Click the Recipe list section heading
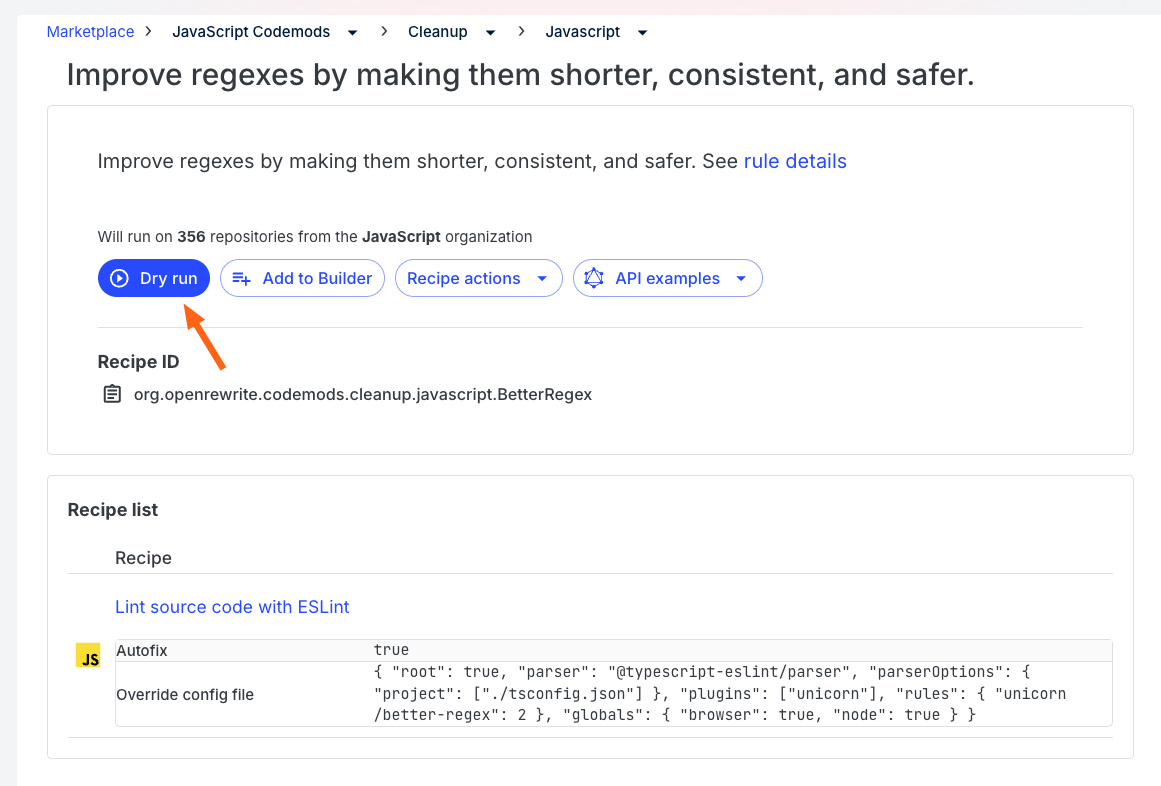This screenshot has width=1161, height=786. (x=113, y=510)
